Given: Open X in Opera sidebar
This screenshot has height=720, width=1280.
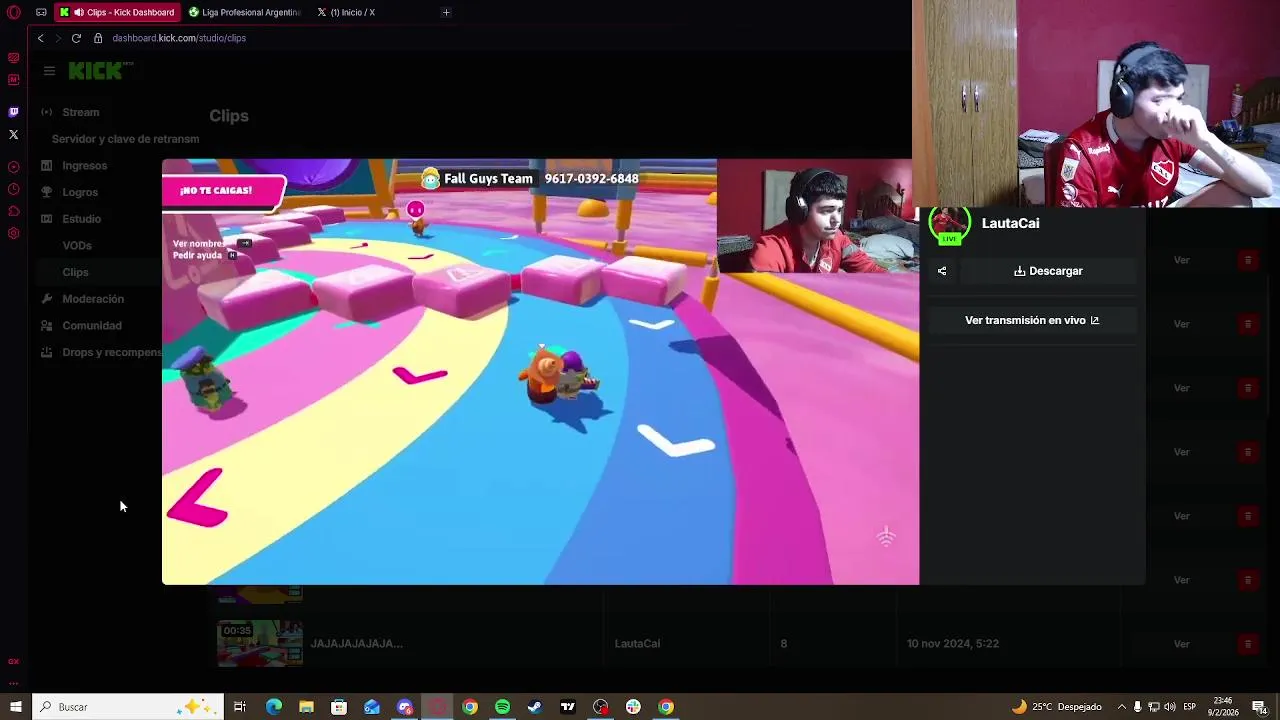Looking at the screenshot, I should 13,134.
